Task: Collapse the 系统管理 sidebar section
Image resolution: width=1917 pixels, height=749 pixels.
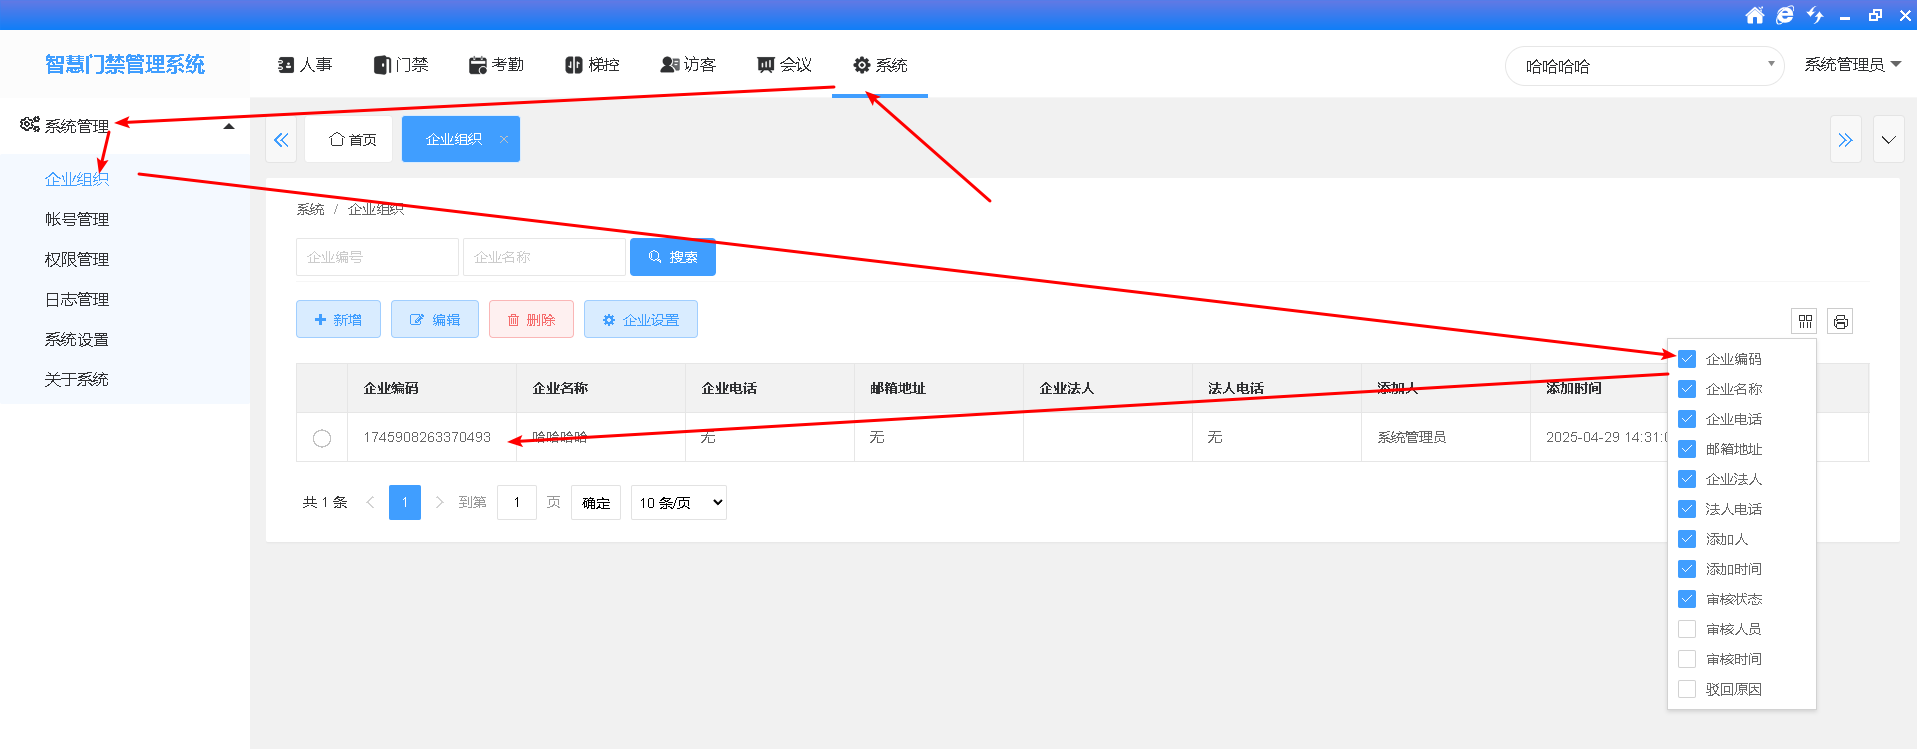Action: pos(228,126)
